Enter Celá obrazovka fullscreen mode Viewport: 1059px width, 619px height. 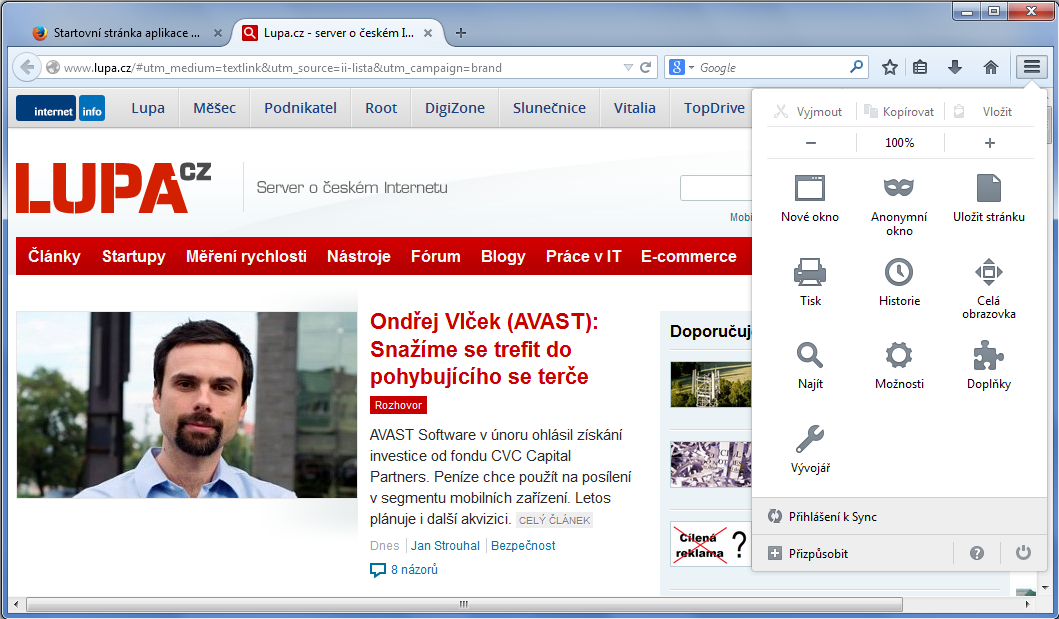pyautogui.click(x=989, y=288)
